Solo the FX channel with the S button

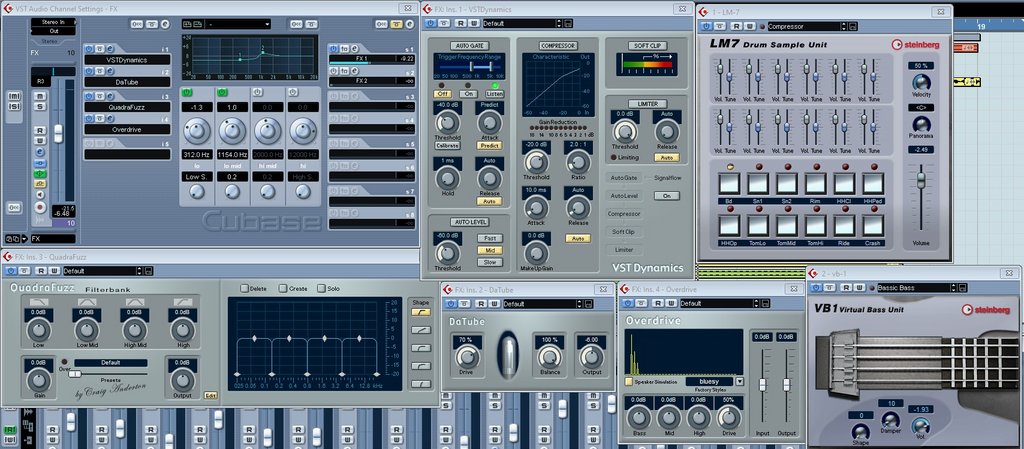pyautogui.click(x=40, y=106)
